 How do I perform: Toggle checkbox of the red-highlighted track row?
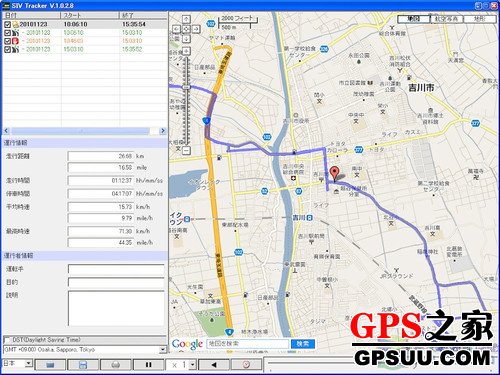click(7, 41)
